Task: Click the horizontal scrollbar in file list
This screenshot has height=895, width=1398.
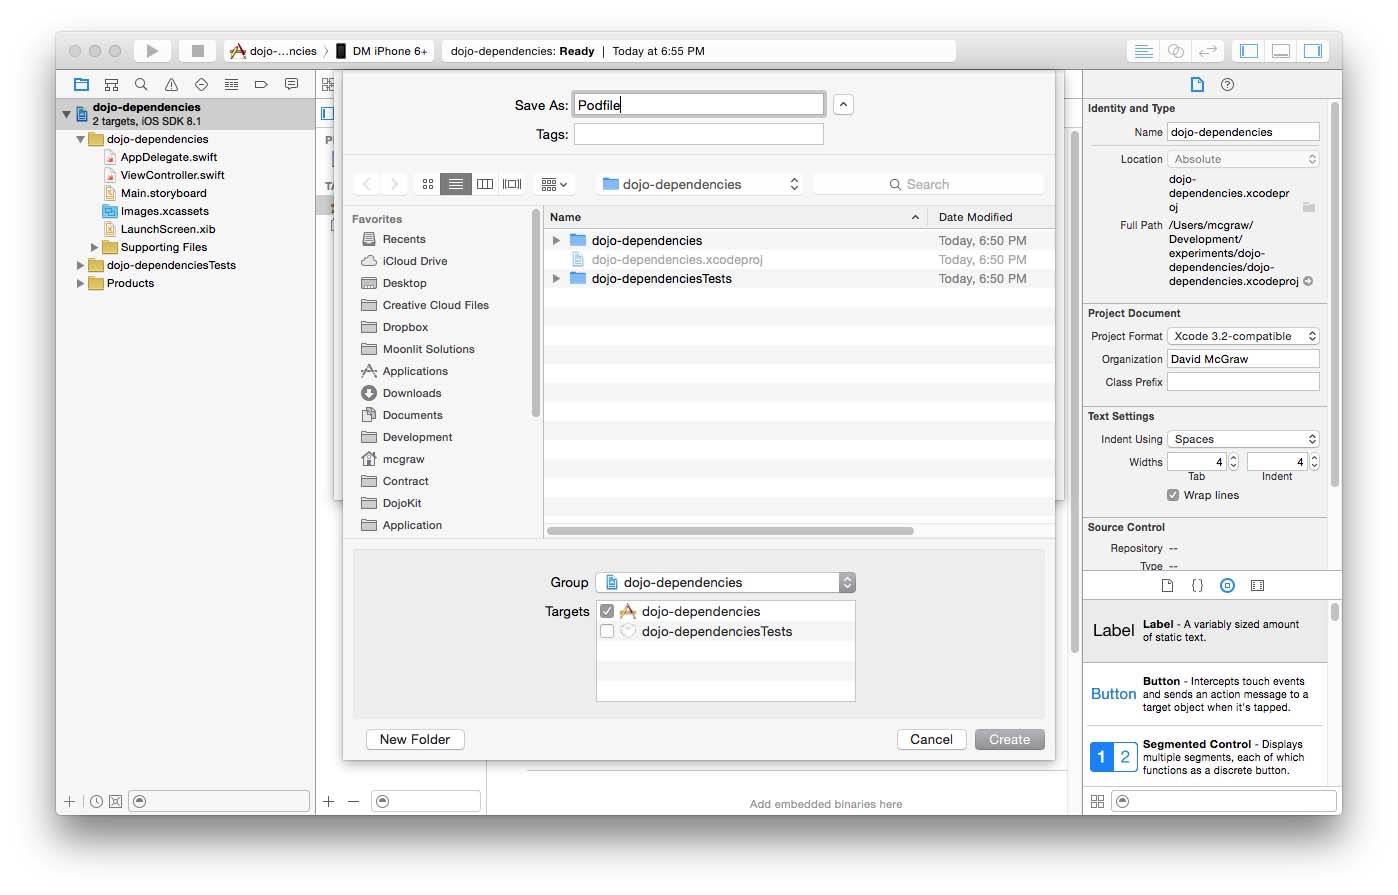Action: [x=730, y=531]
